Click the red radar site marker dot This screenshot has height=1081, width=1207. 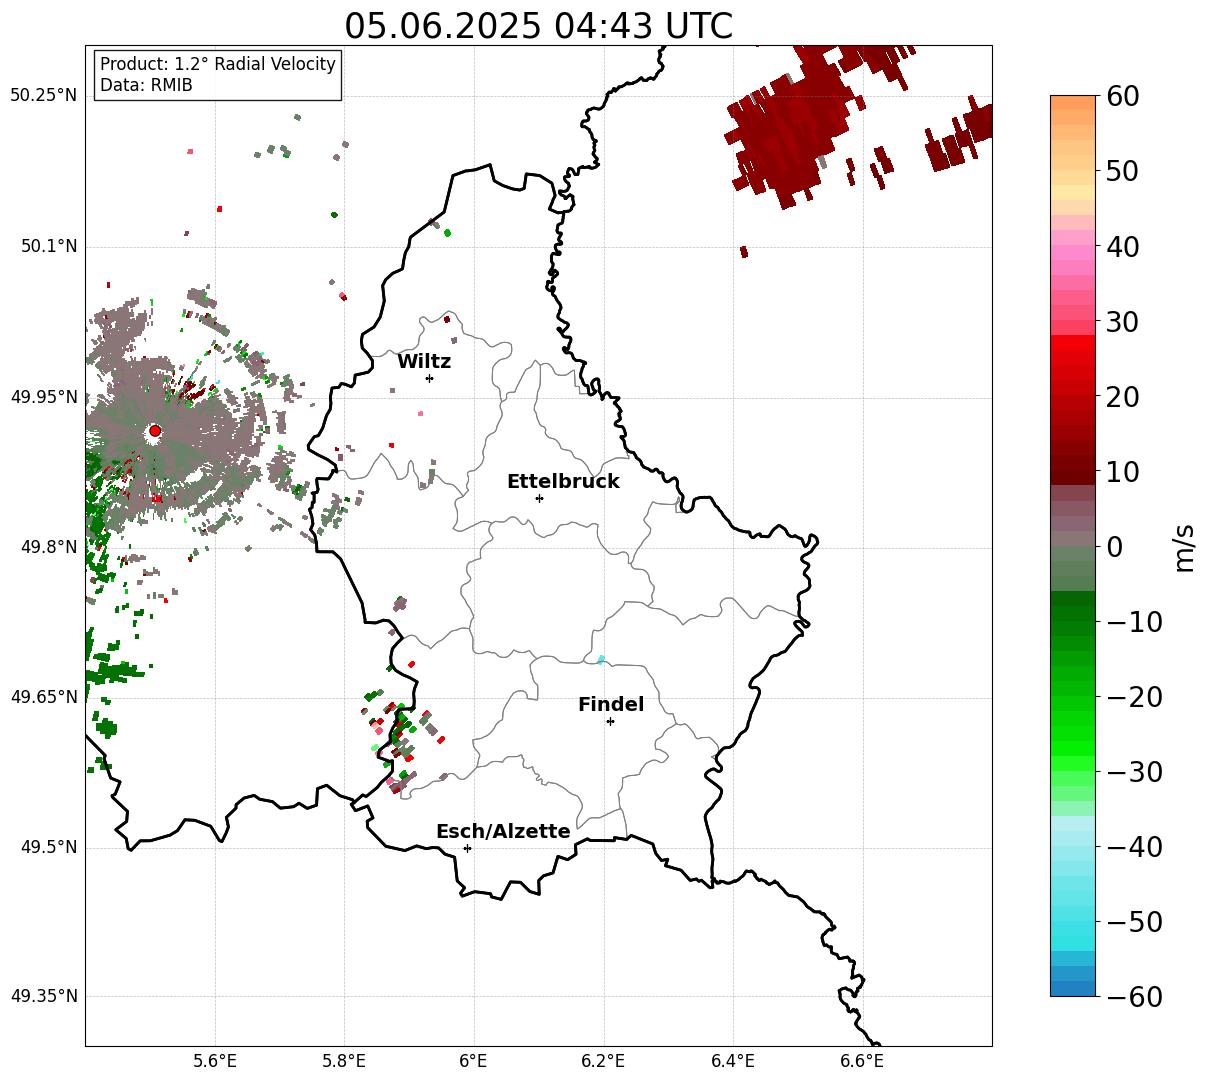[155, 431]
